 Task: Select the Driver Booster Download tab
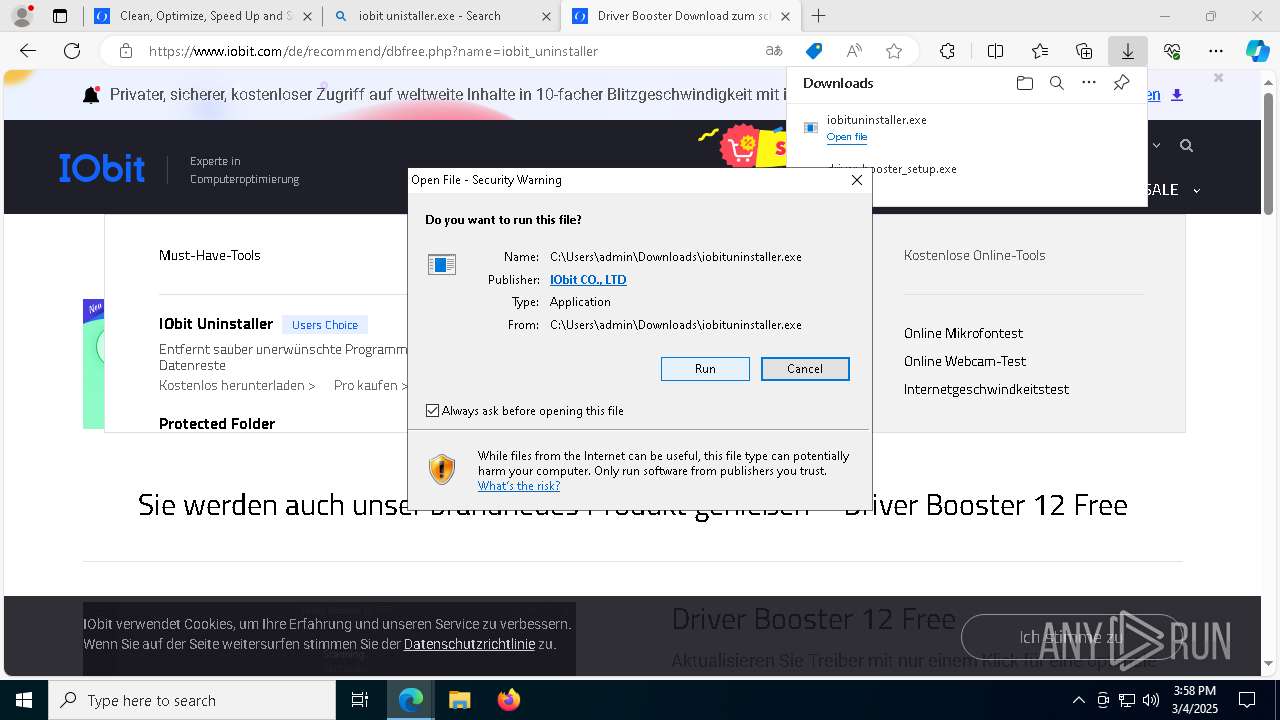(x=681, y=16)
